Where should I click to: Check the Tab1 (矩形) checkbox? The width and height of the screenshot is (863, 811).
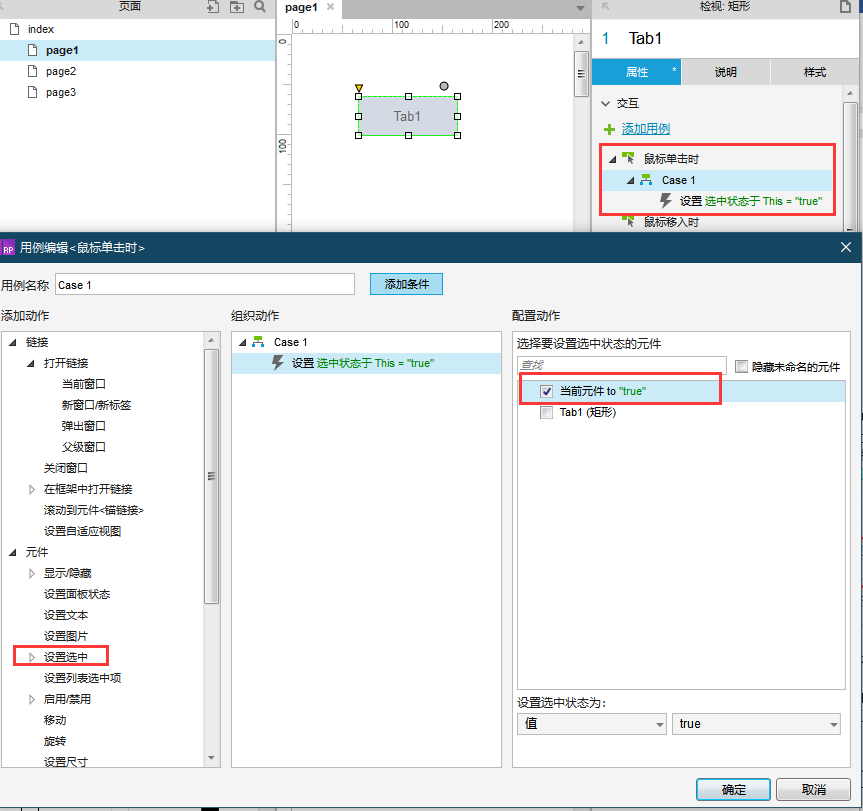point(546,412)
